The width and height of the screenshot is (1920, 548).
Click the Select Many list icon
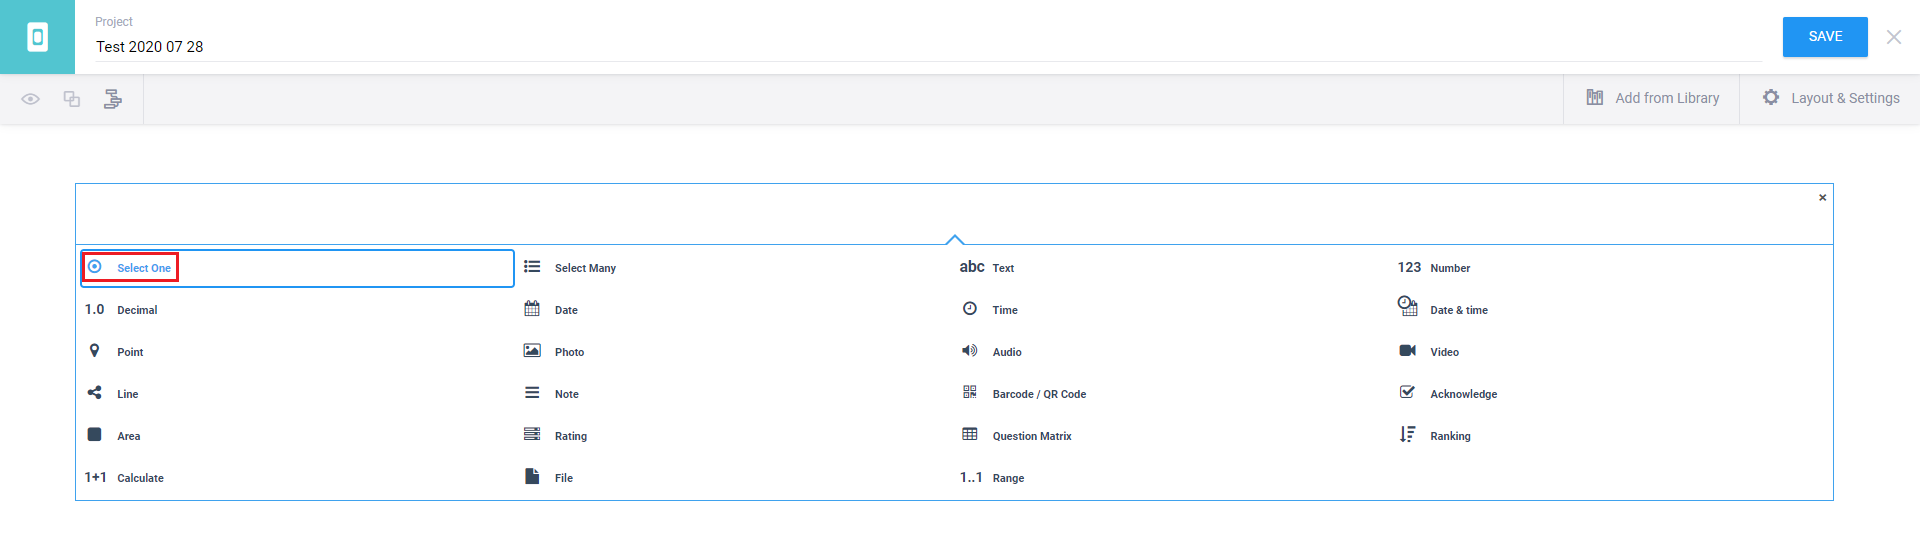[x=532, y=267]
